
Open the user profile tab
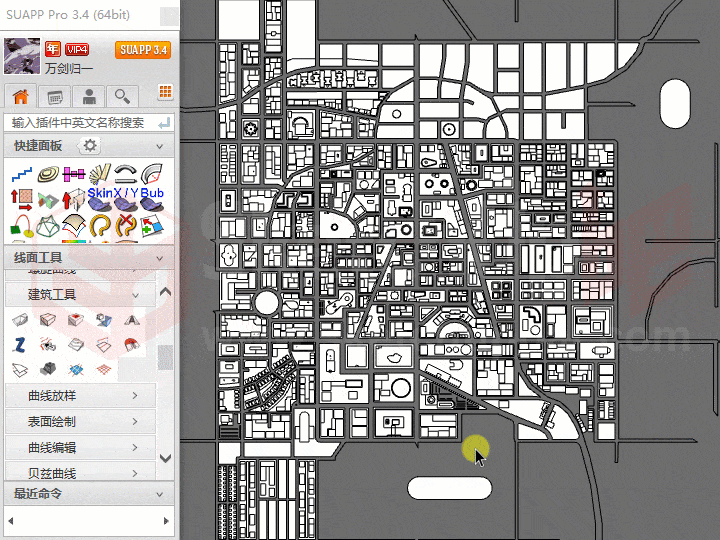(89, 96)
